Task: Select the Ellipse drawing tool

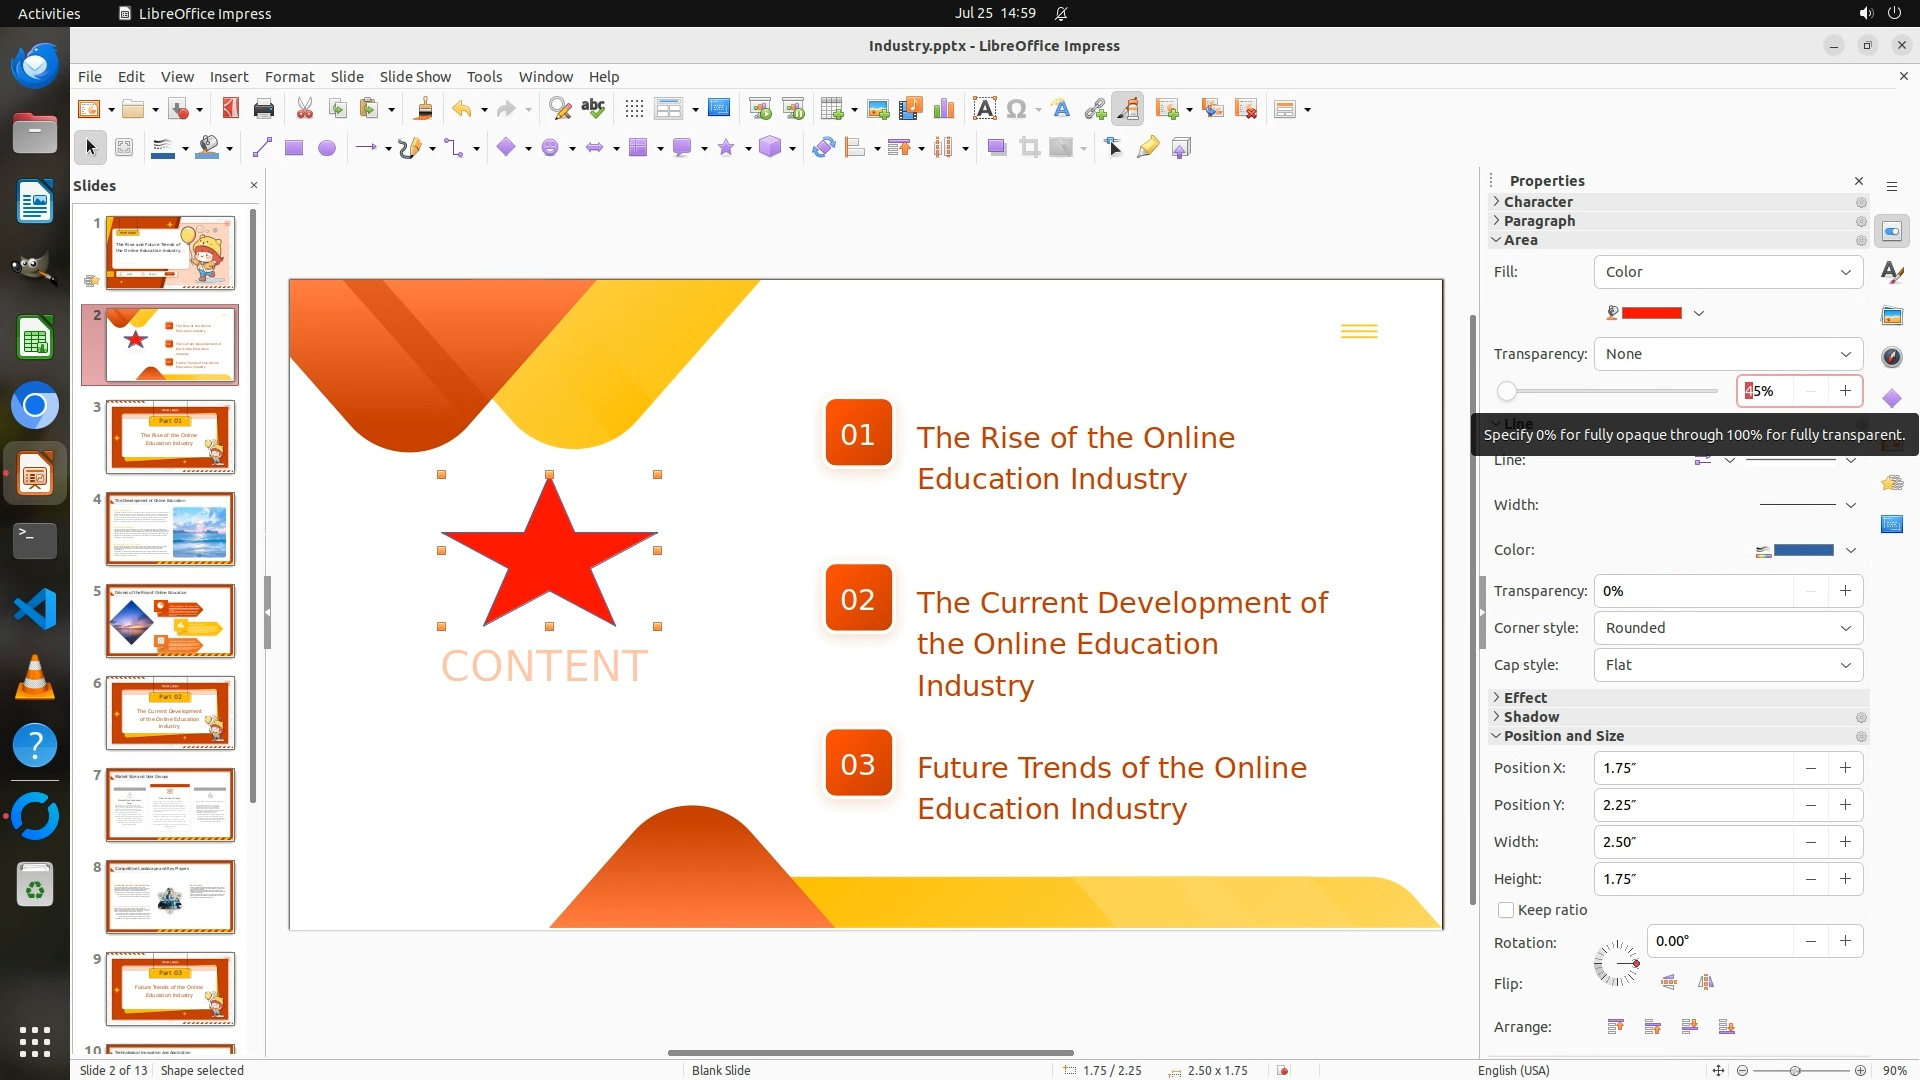Action: coord(326,148)
